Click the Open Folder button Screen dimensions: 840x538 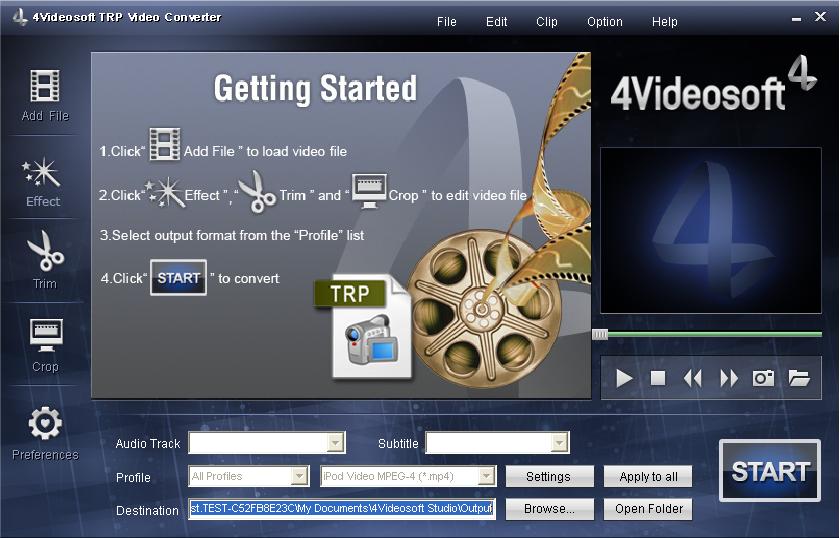click(648, 509)
